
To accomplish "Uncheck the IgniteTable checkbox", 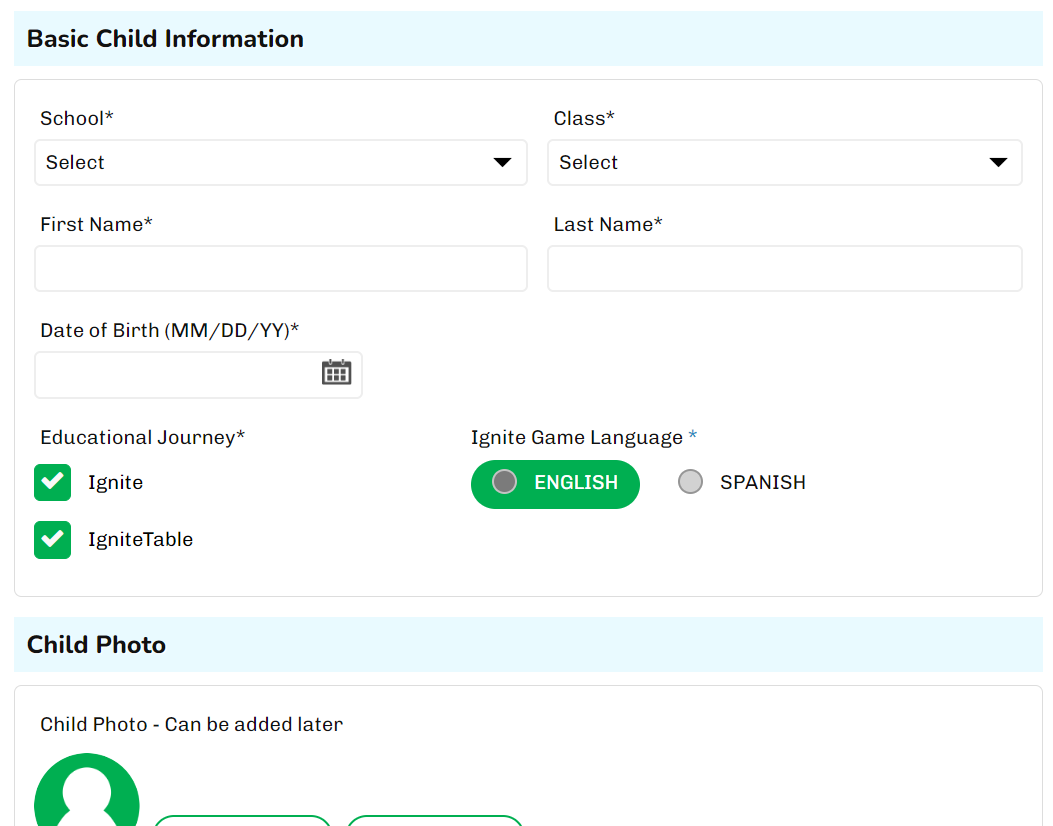I will tap(53, 539).
